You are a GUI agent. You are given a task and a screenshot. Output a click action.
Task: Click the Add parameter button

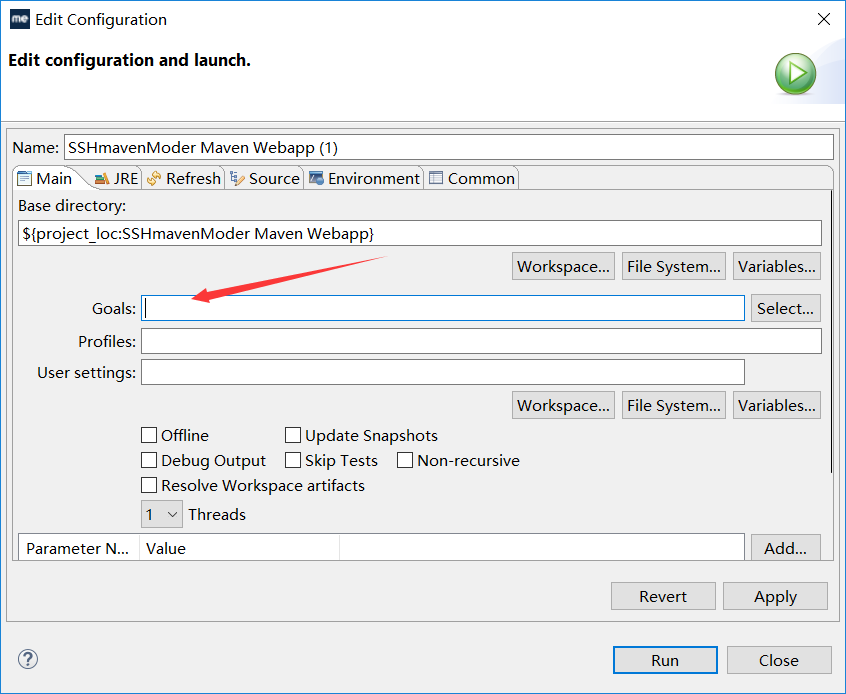(786, 548)
